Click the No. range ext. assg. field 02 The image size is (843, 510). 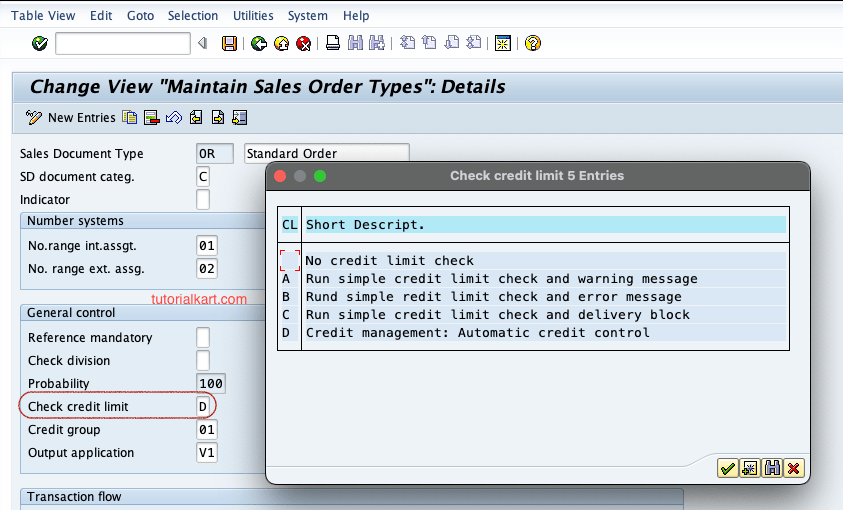207,269
